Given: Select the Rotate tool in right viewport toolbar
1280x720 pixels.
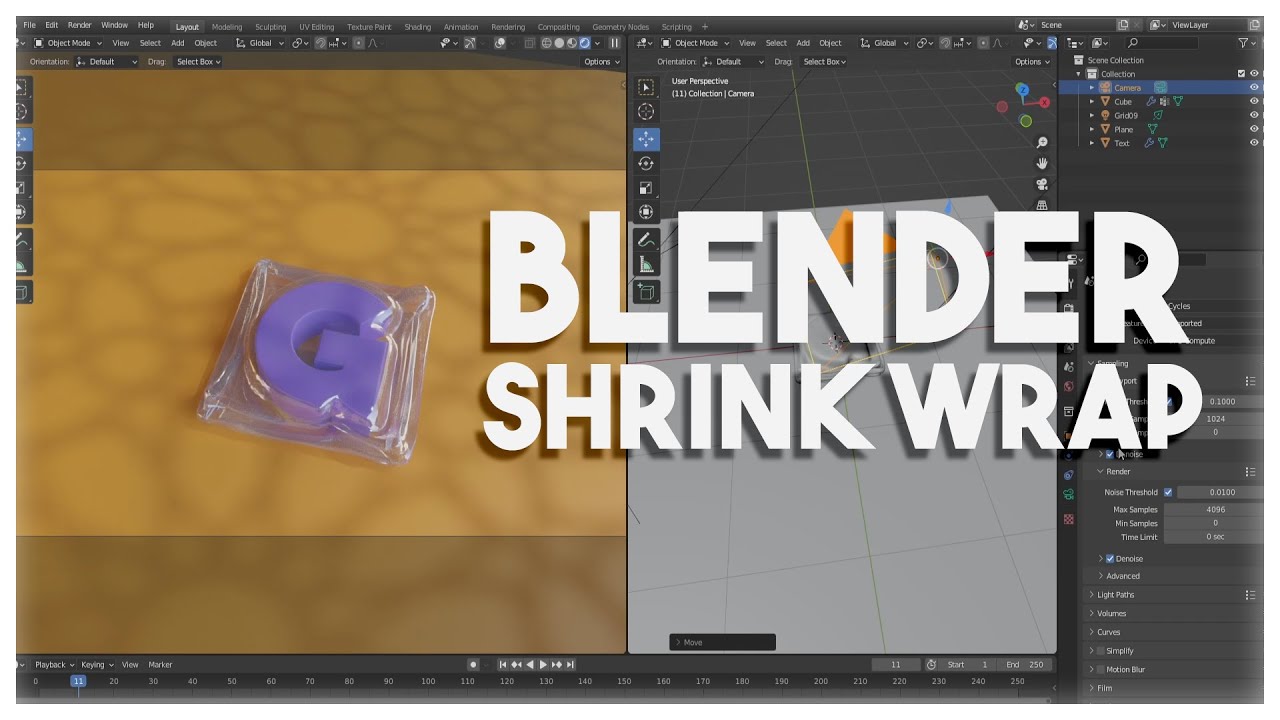Looking at the screenshot, I should click(x=645, y=163).
